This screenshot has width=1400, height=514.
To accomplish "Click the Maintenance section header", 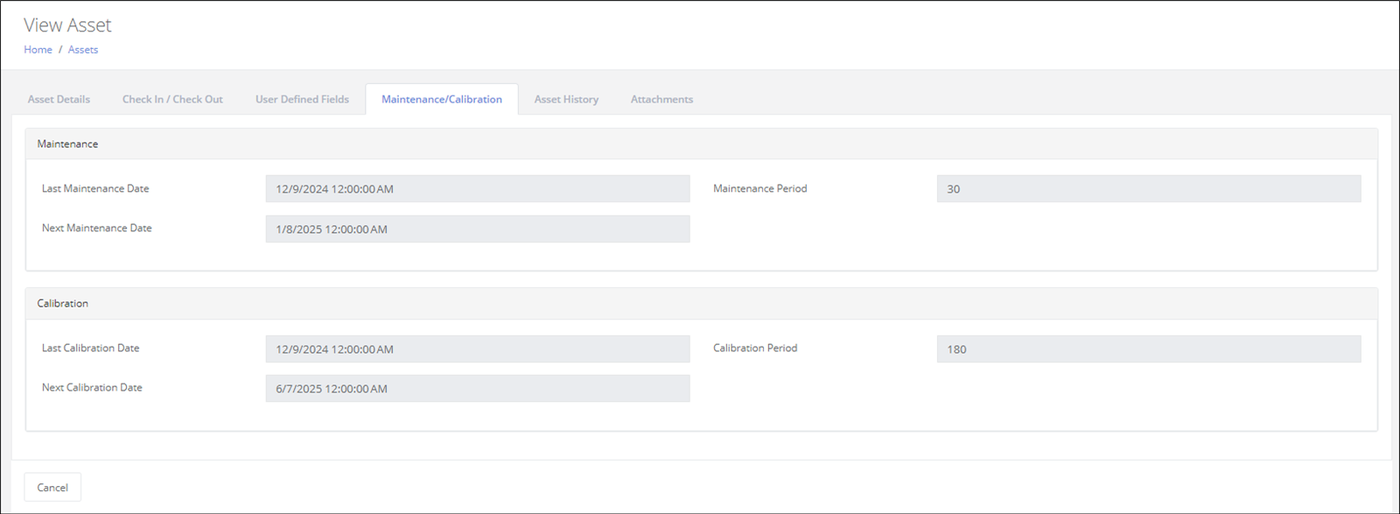I will (702, 144).
